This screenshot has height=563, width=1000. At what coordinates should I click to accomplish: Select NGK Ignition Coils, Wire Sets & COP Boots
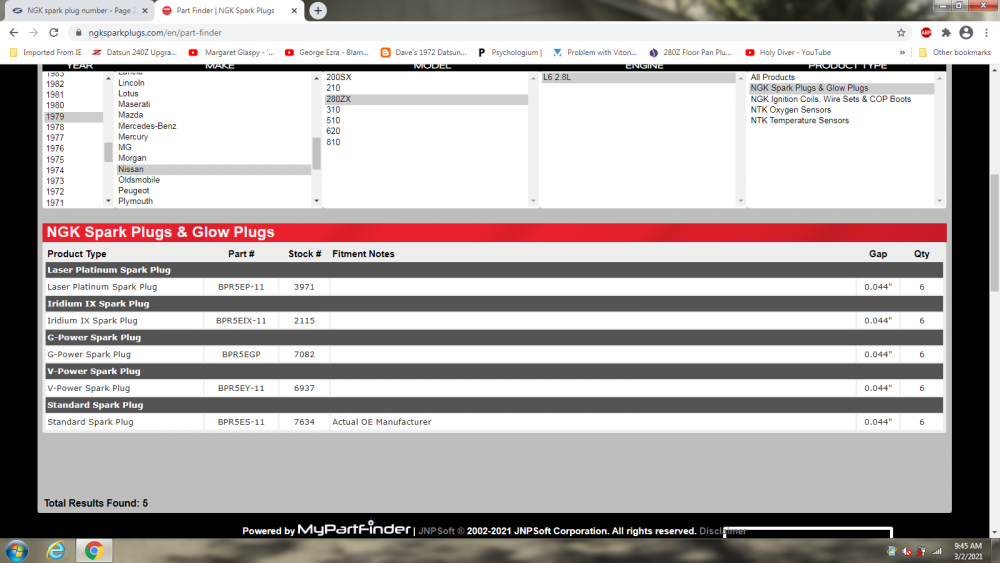coord(830,99)
